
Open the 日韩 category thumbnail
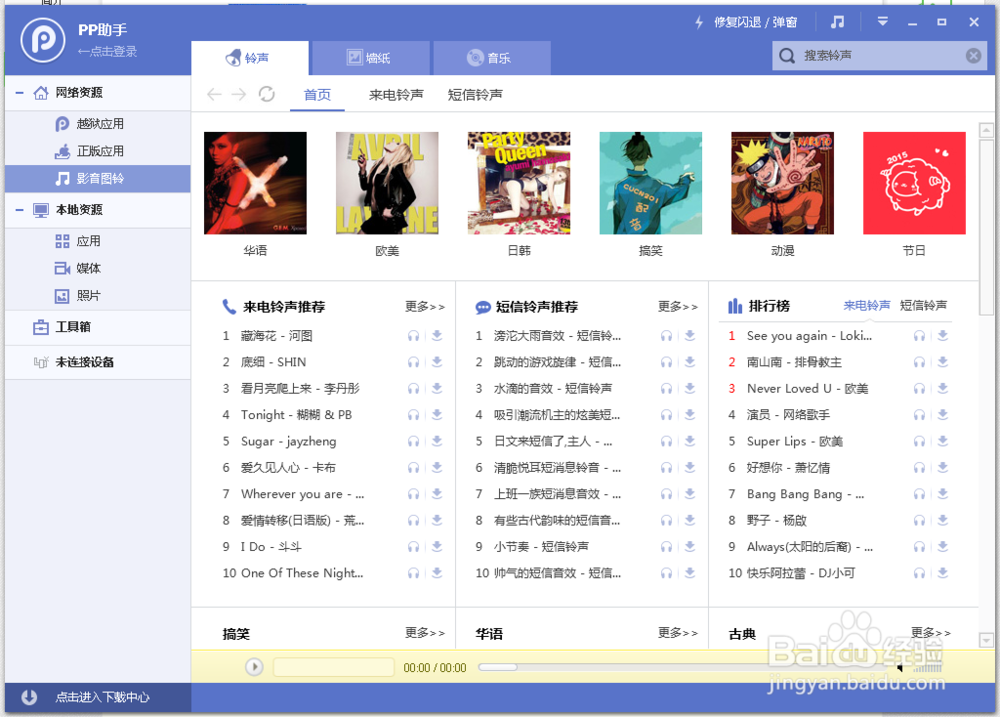(519, 183)
